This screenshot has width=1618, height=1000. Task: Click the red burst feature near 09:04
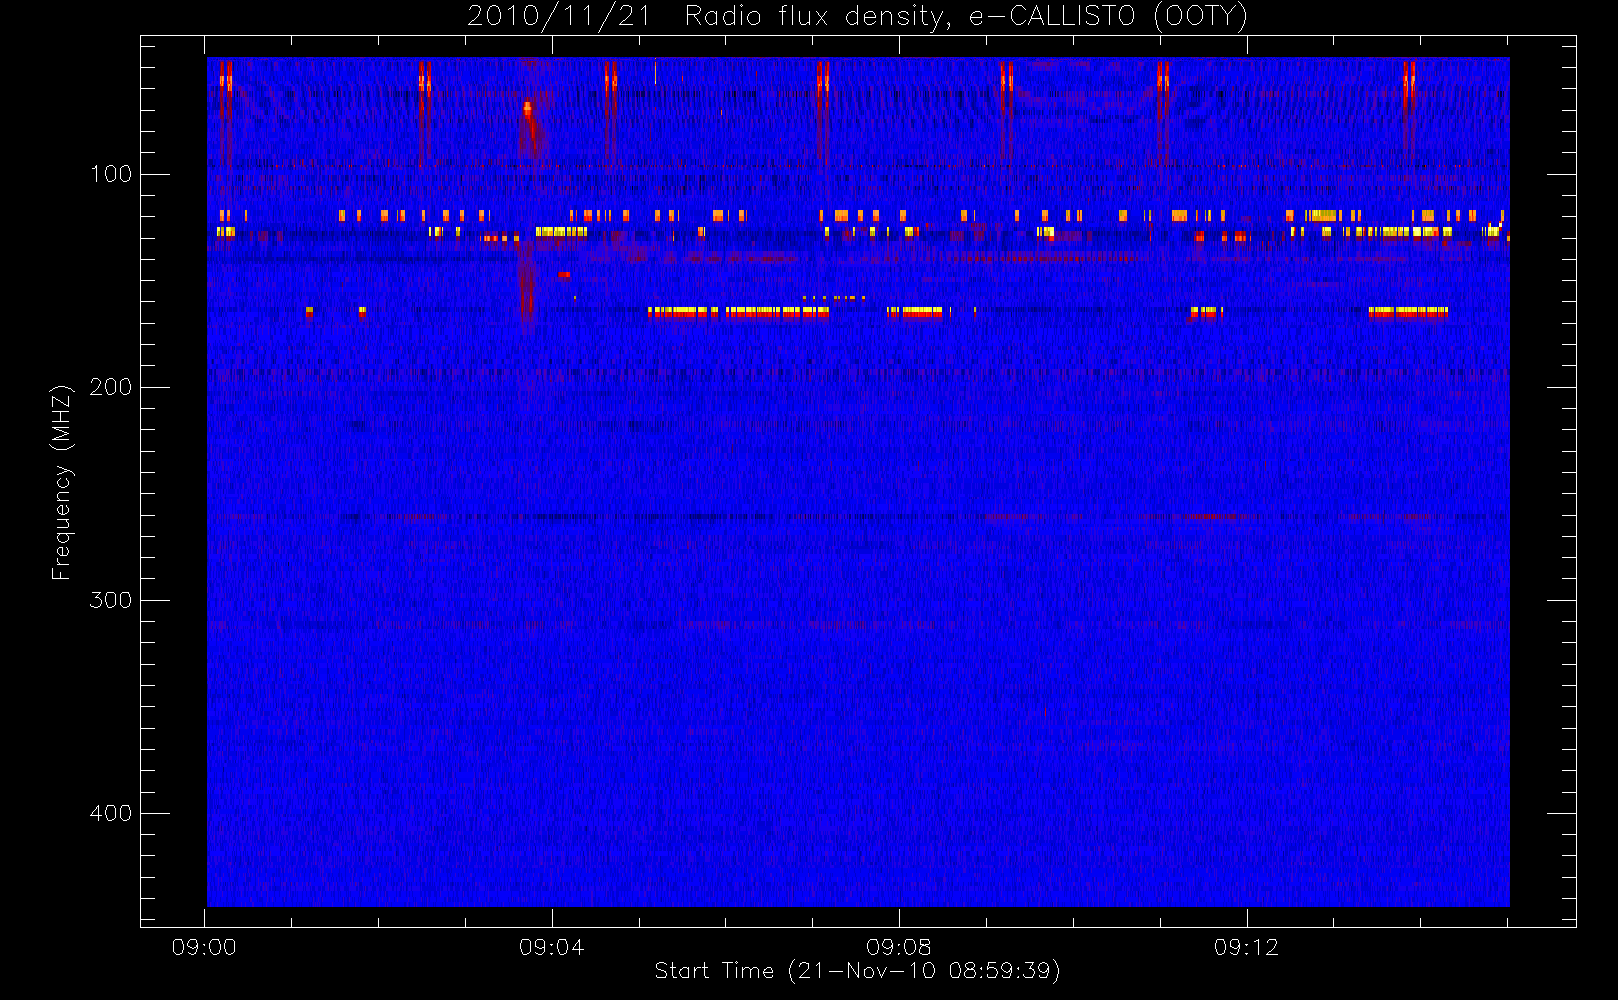[x=530, y=125]
